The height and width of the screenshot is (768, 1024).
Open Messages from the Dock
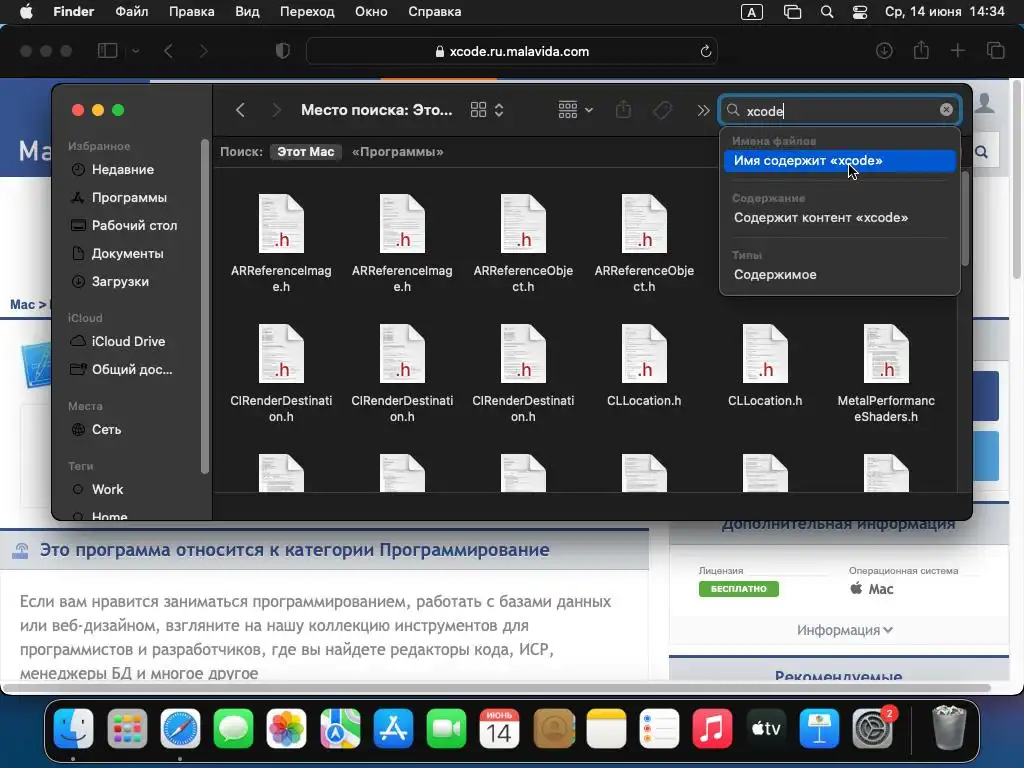point(233,728)
